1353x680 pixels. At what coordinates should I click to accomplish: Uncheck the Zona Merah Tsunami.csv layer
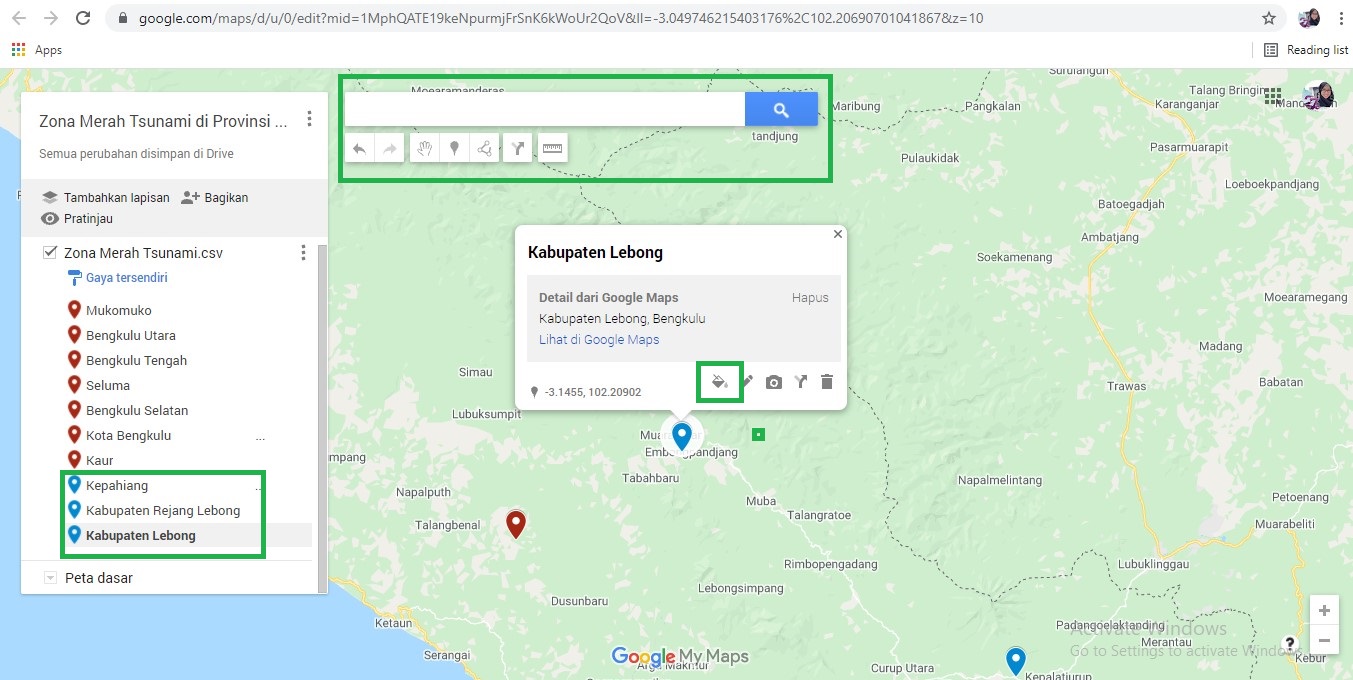click(50, 253)
